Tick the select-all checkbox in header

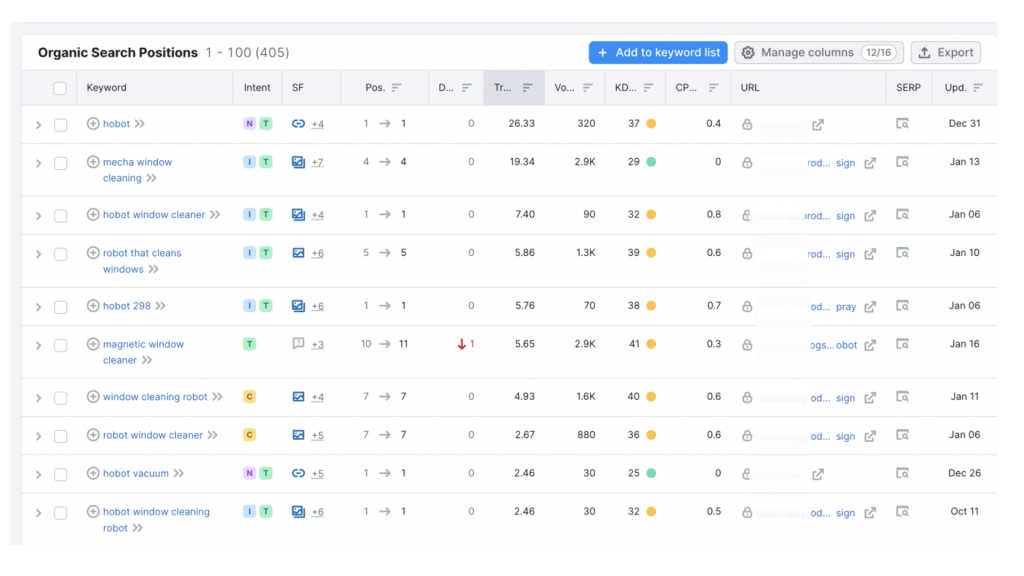point(60,88)
